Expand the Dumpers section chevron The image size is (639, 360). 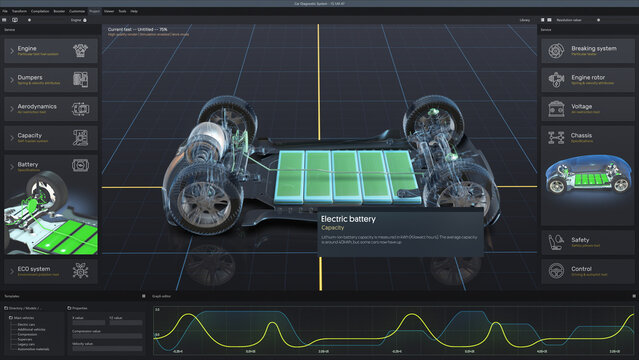click(x=12, y=80)
